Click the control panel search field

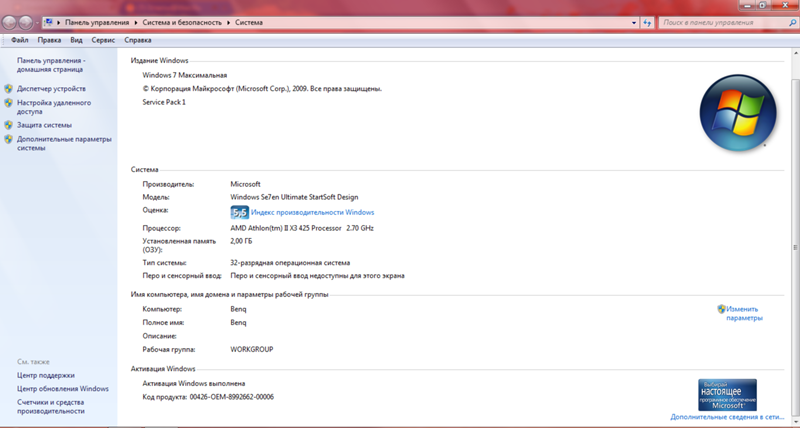coord(723,22)
